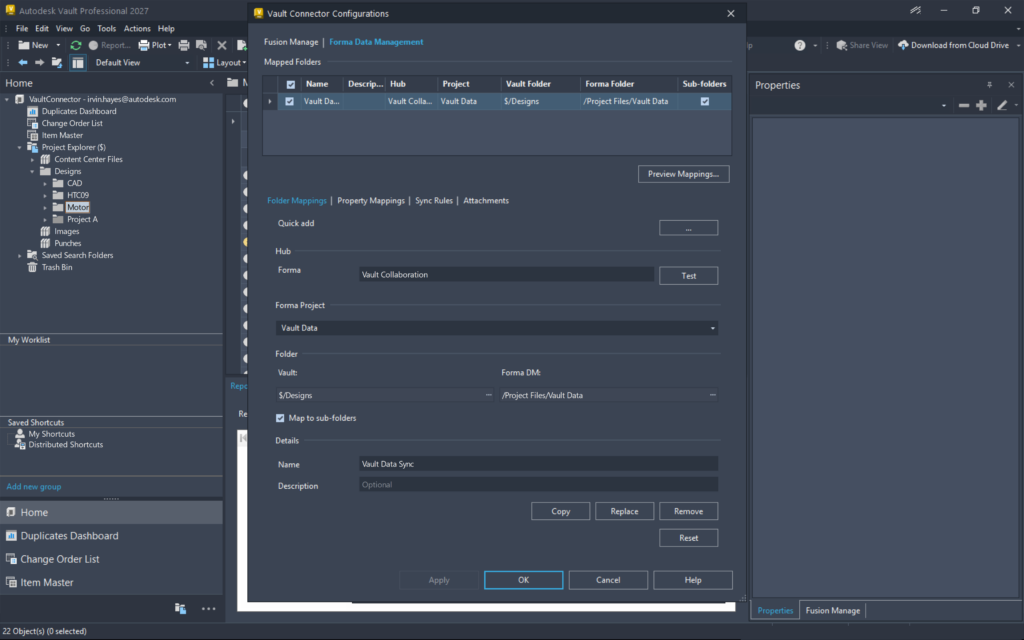
Task: Open navigation options three-dots icon
Action: [x=208, y=609]
